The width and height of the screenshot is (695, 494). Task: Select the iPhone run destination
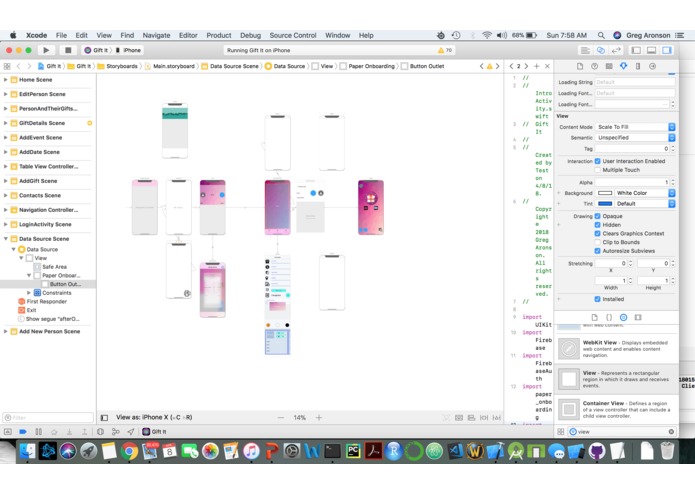click(x=128, y=50)
